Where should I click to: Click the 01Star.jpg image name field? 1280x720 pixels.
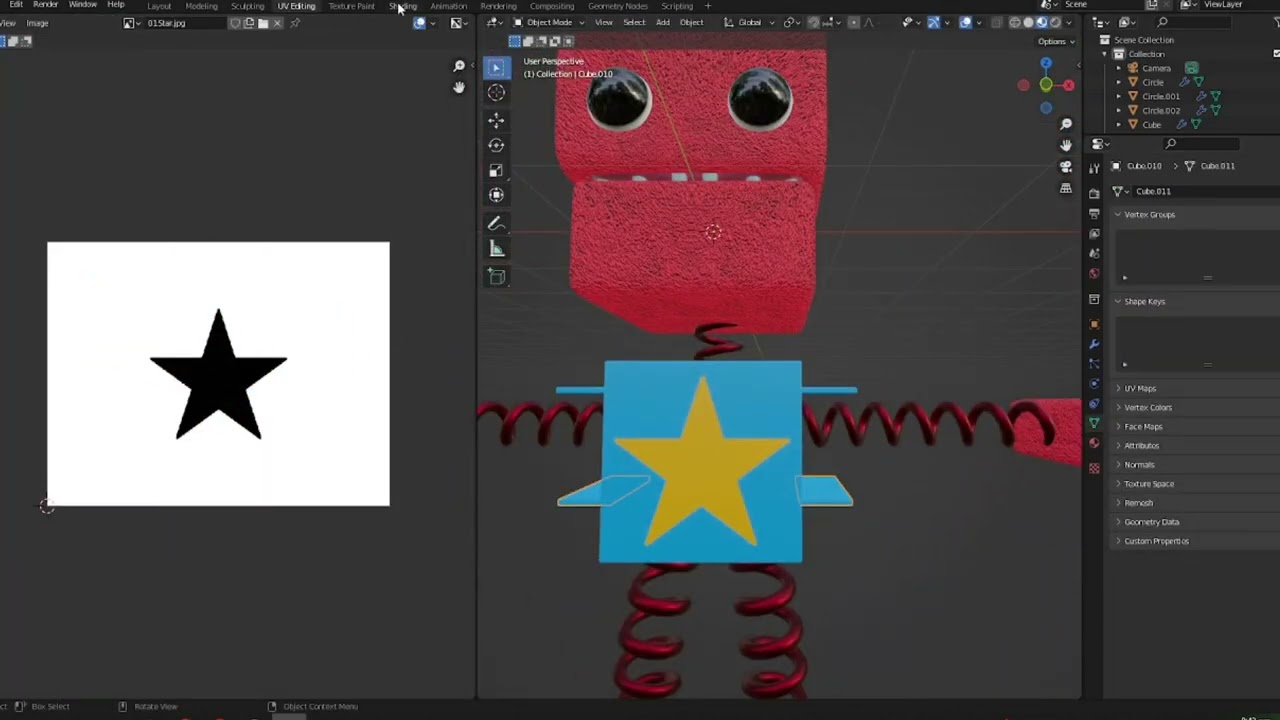(186, 23)
